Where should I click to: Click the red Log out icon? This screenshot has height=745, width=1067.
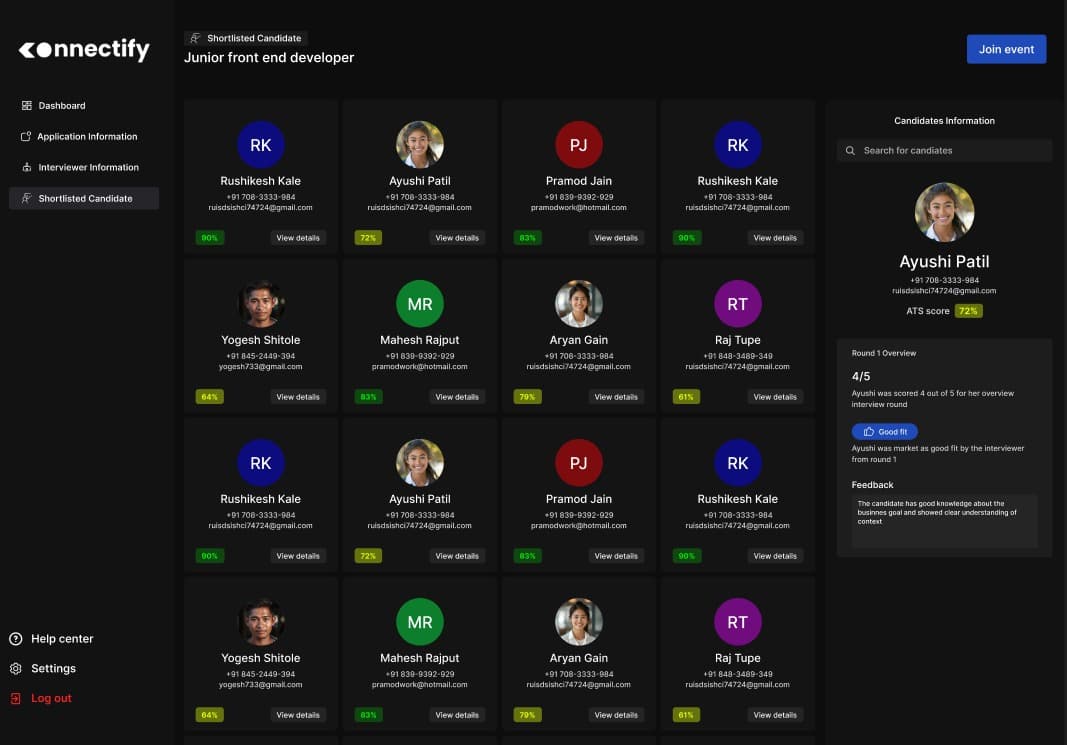(16, 698)
